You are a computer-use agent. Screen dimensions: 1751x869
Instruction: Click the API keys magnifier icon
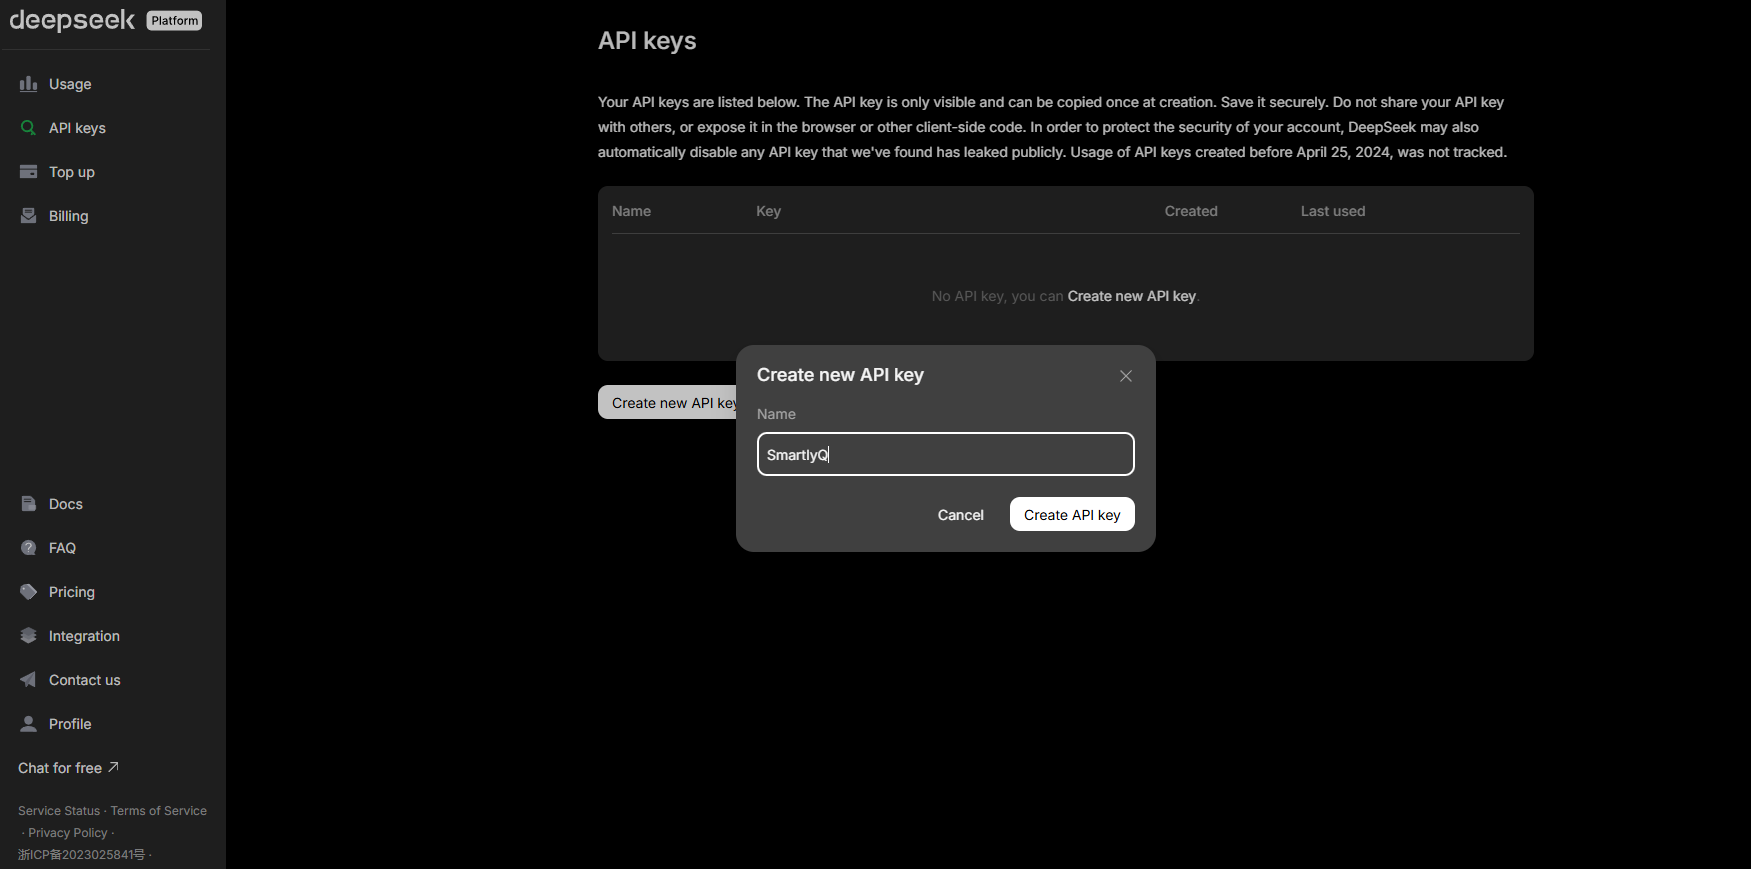point(28,128)
